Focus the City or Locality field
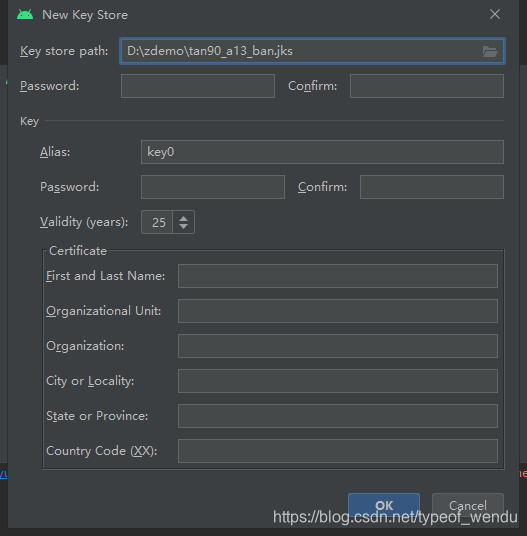This screenshot has width=527, height=536. [x=338, y=381]
